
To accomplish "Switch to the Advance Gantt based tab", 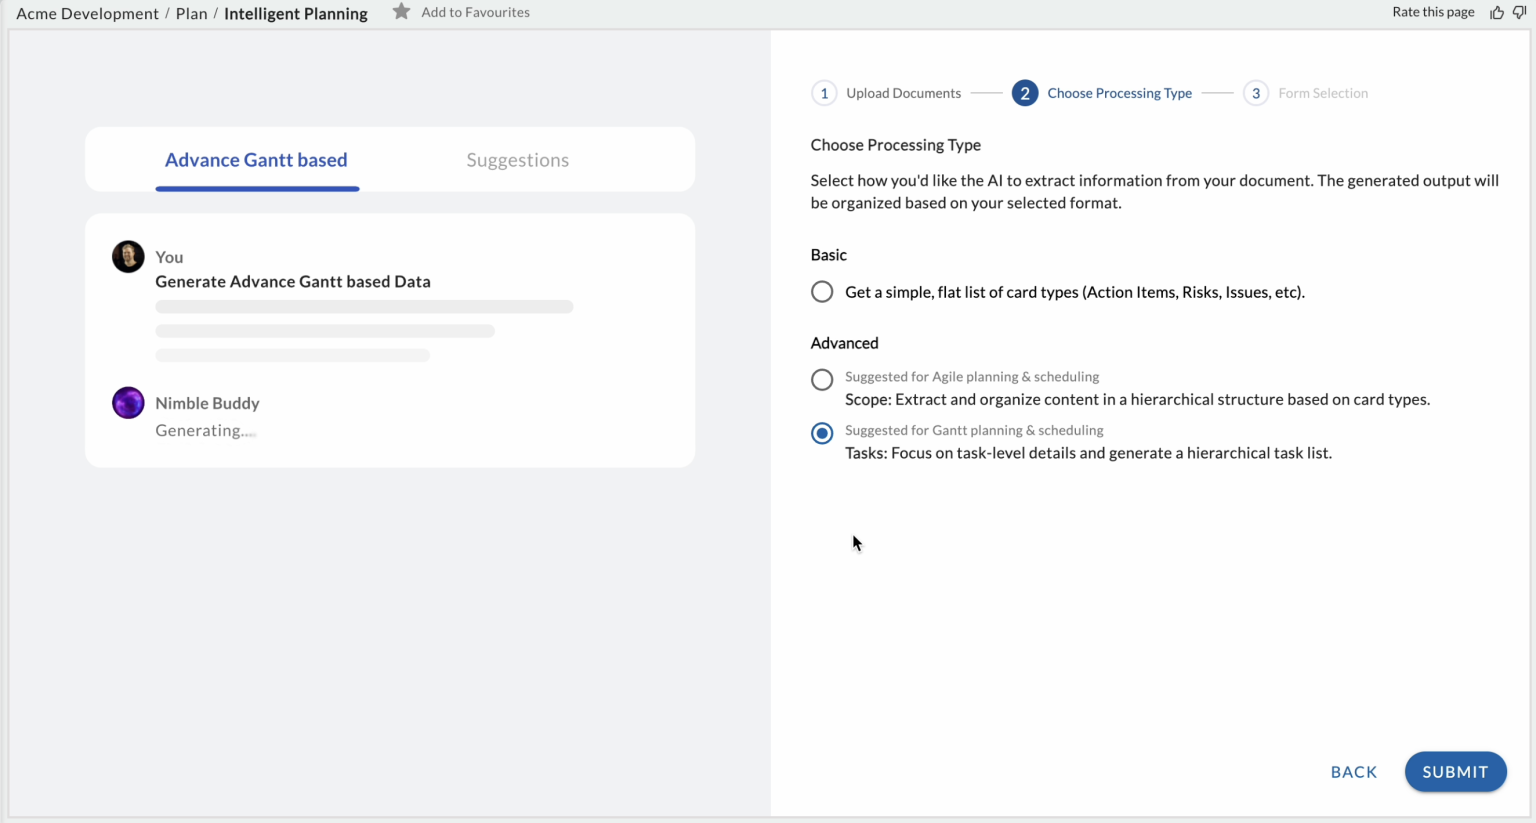I will click(256, 160).
